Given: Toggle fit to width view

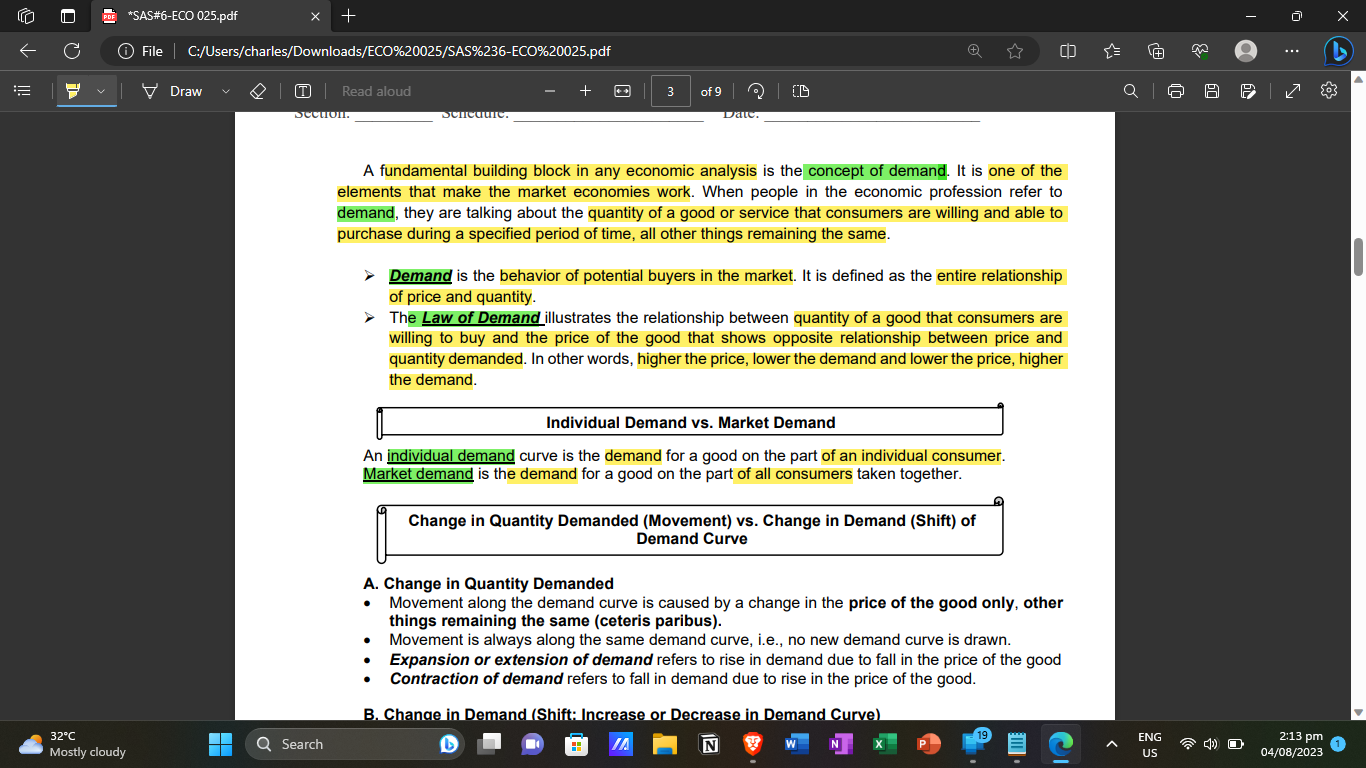Looking at the screenshot, I should 622,91.
